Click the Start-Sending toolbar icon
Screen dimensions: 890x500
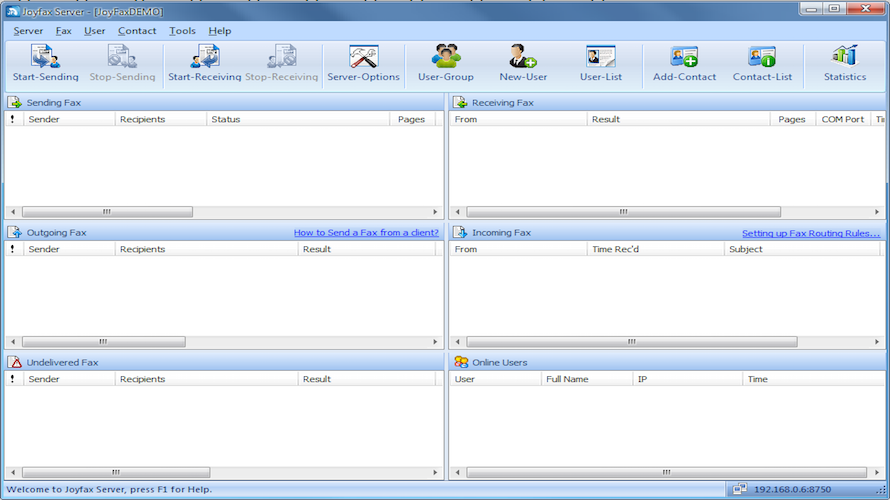pos(45,57)
